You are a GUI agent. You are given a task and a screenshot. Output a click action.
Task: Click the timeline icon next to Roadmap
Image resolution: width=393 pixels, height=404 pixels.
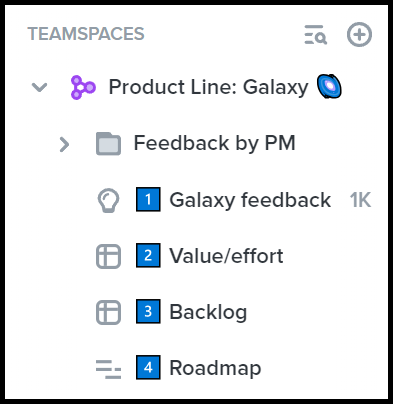pyautogui.click(x=108, y=369)
